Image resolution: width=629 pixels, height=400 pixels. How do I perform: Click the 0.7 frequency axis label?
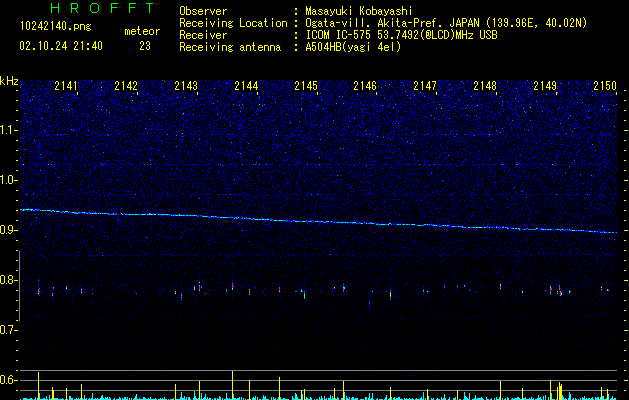coord(8,330)
